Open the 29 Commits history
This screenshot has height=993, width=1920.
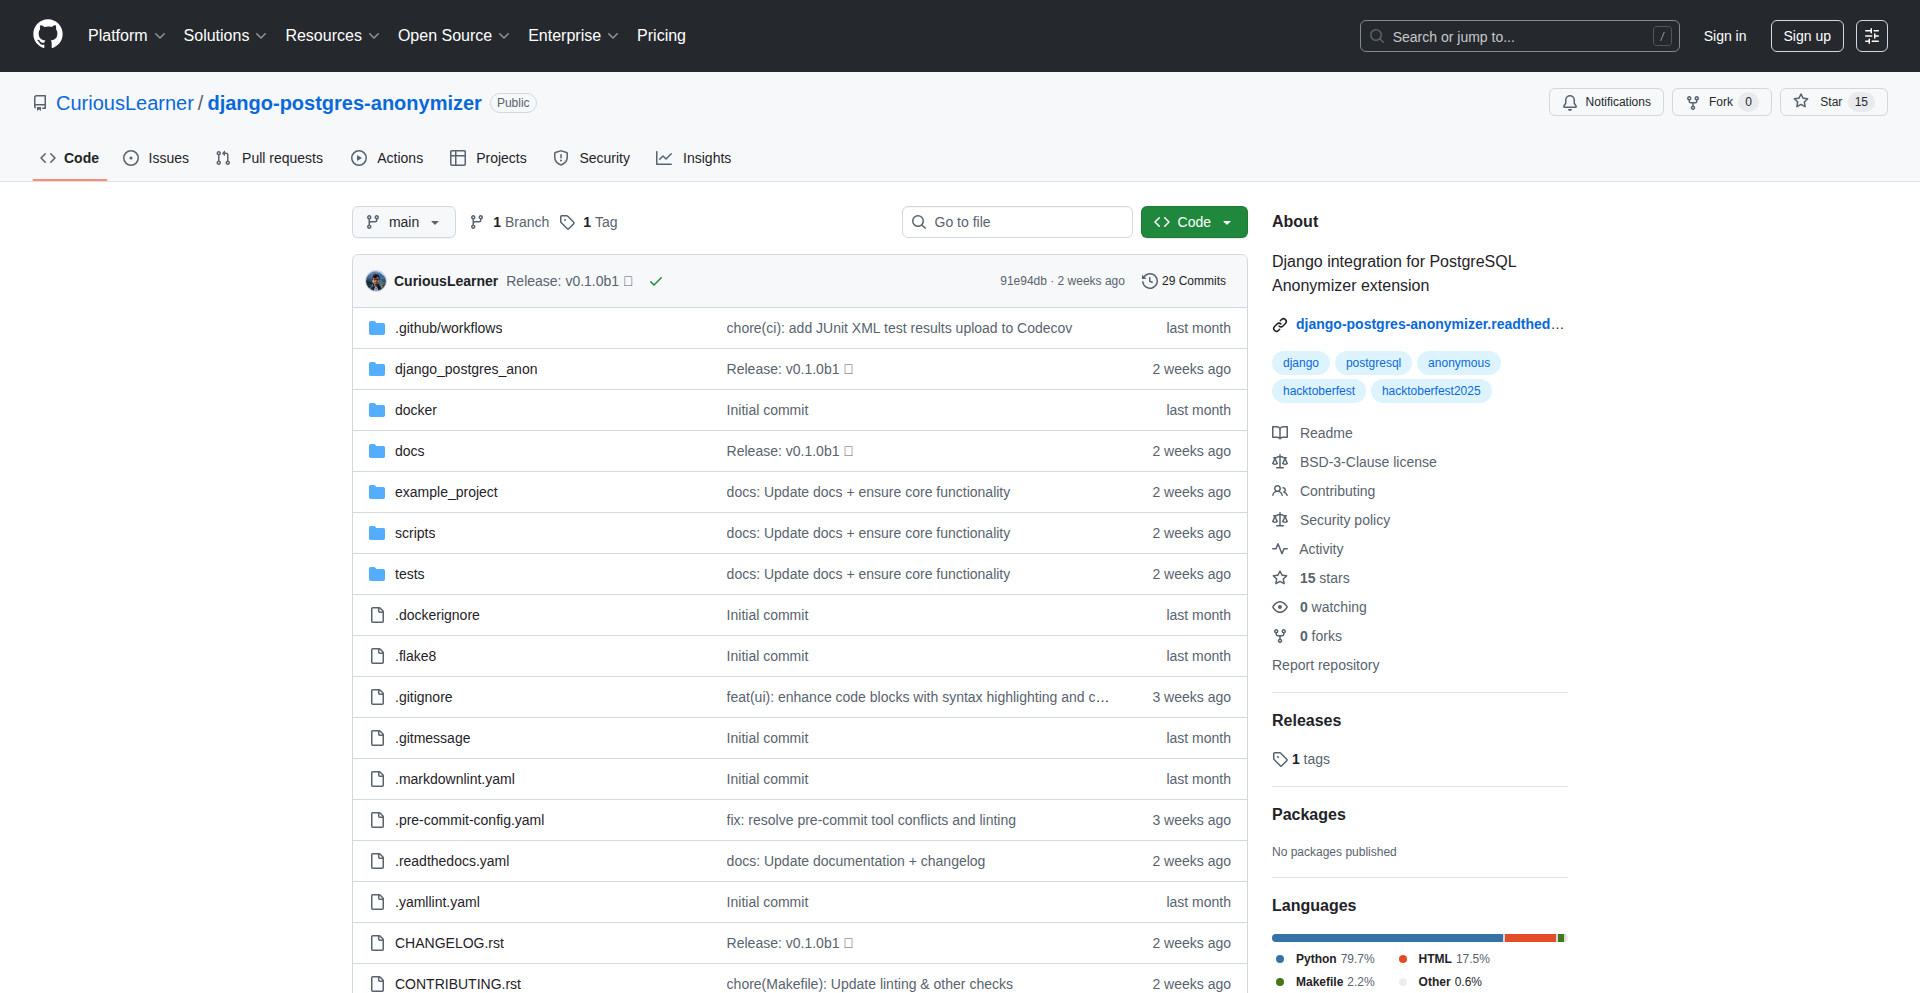pyautogui.click(x=1184, y=281)
